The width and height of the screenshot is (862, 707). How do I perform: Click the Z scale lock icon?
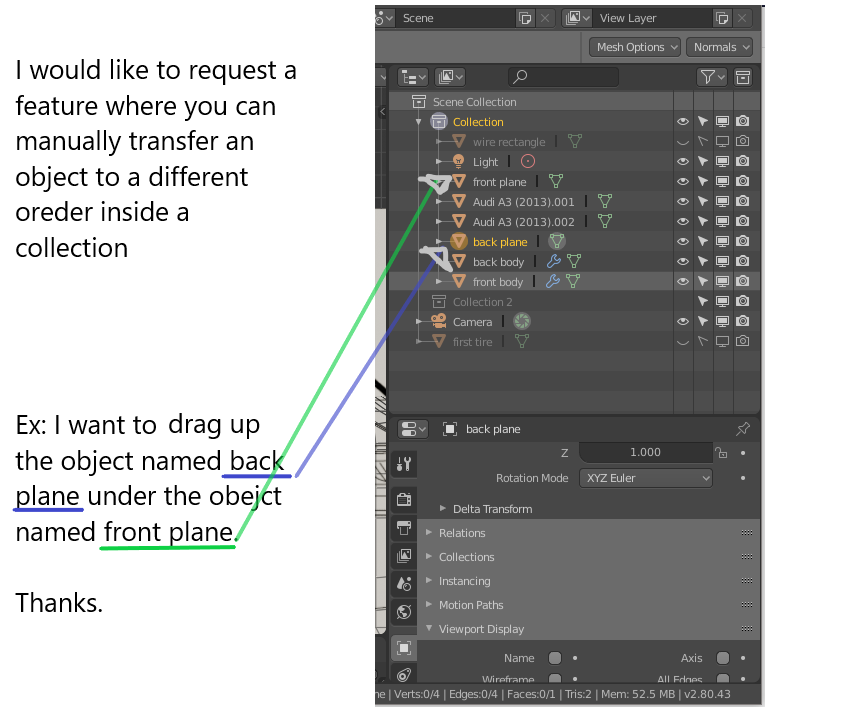click(721, 452)
